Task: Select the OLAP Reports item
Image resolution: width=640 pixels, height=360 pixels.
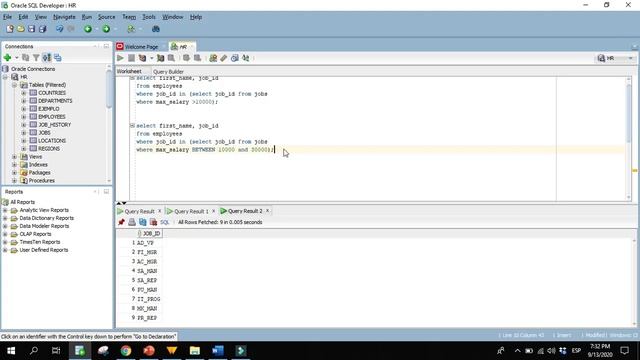Action: coord(35,234)
